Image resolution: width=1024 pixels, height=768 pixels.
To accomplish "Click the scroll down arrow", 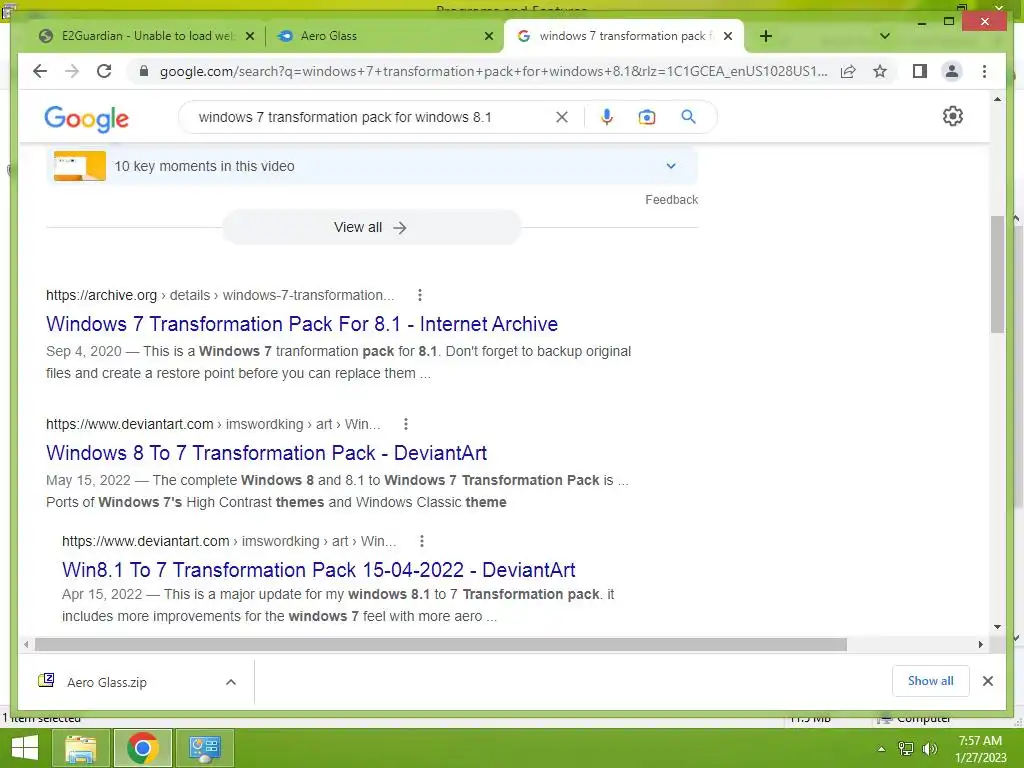I will 997,627.
